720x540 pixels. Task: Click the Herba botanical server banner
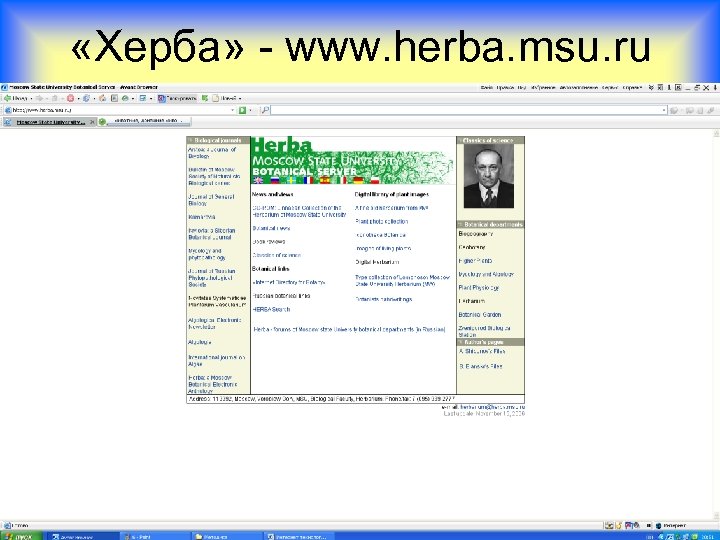[353, 161]
